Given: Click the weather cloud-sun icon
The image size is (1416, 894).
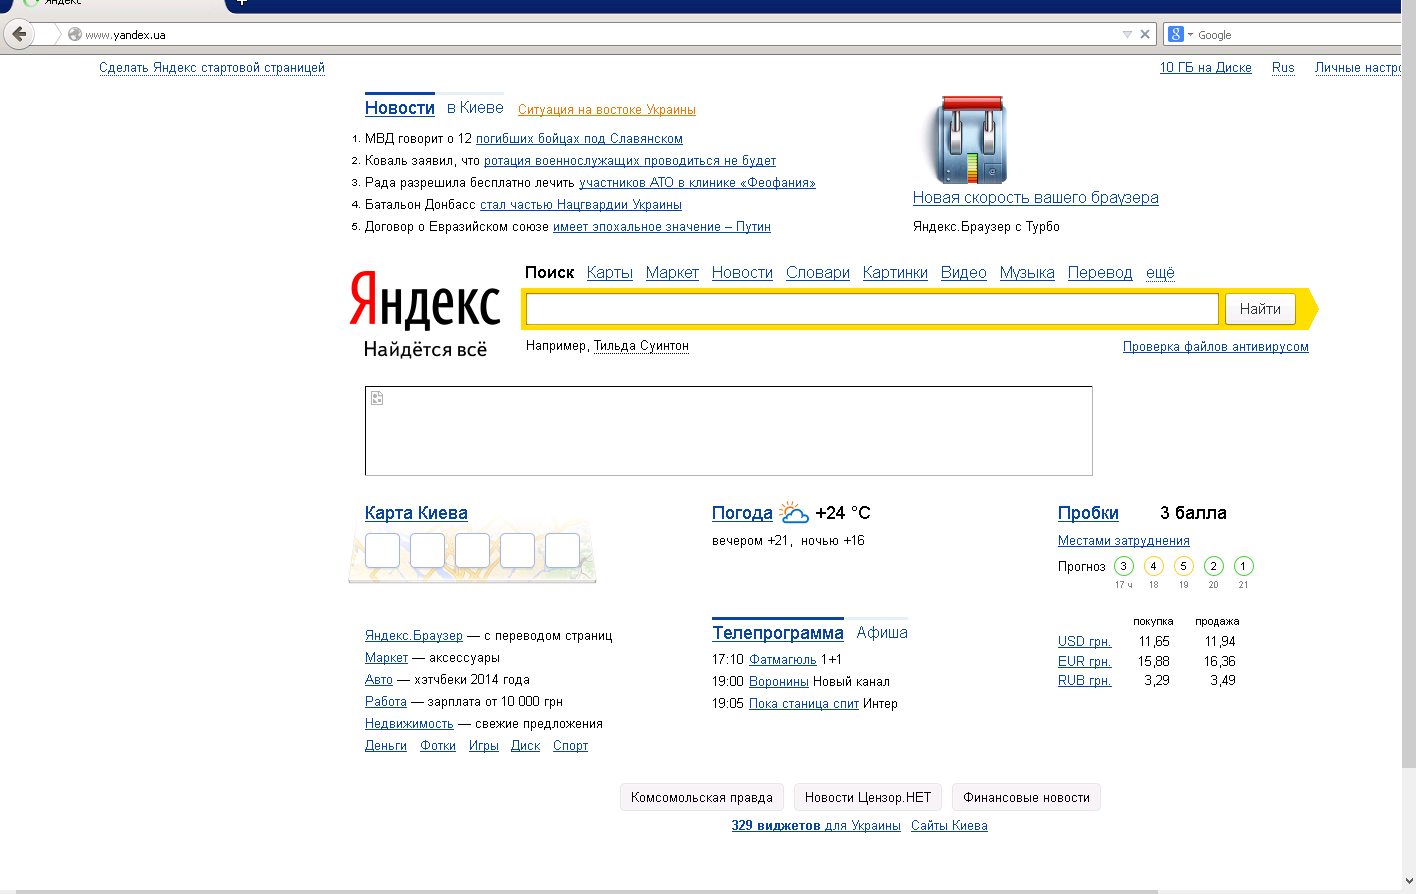Looking at the screenshot, I should click(794, 513).
